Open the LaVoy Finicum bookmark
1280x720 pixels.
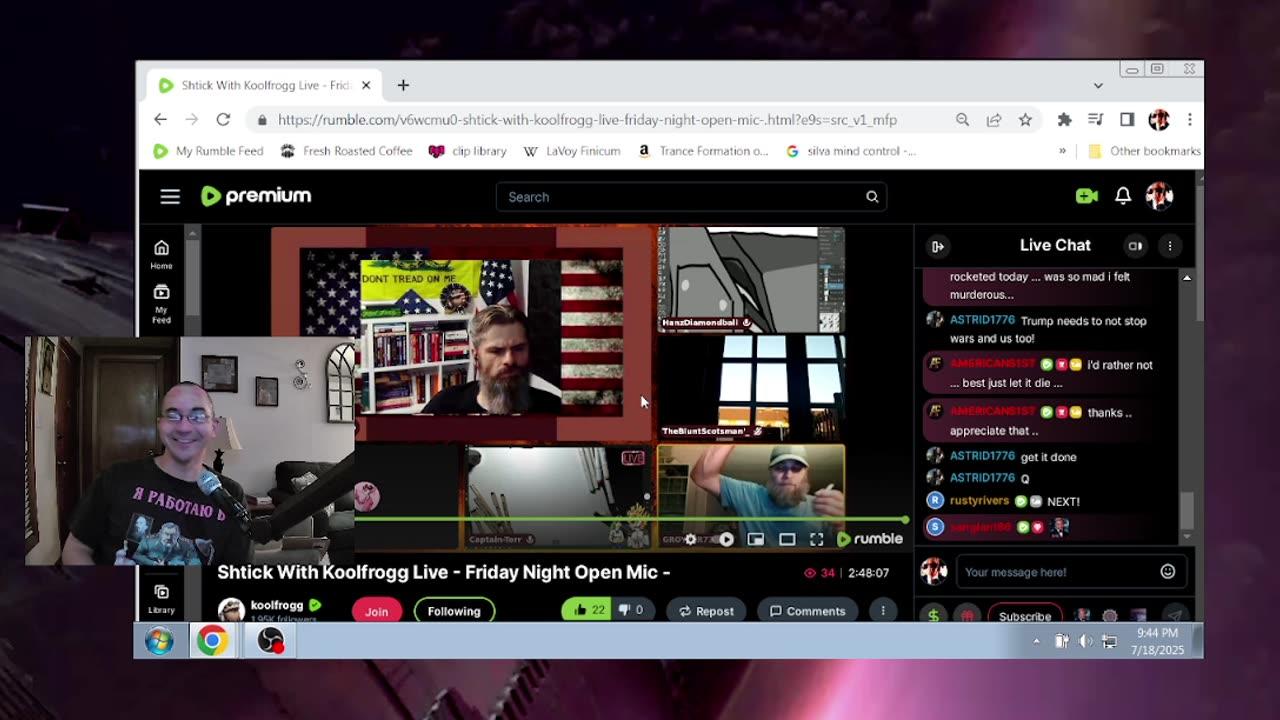click(x=572, y=151)
